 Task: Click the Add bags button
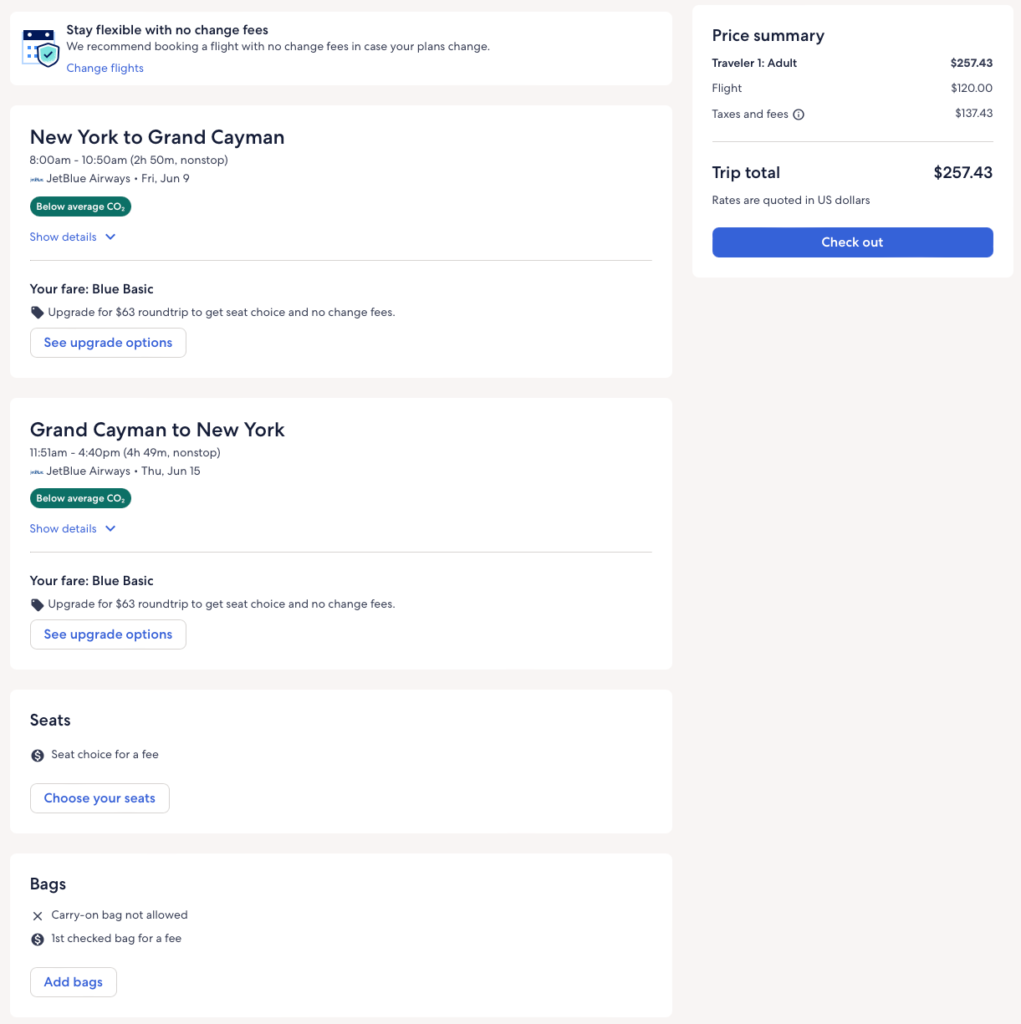tap(73, 982)
